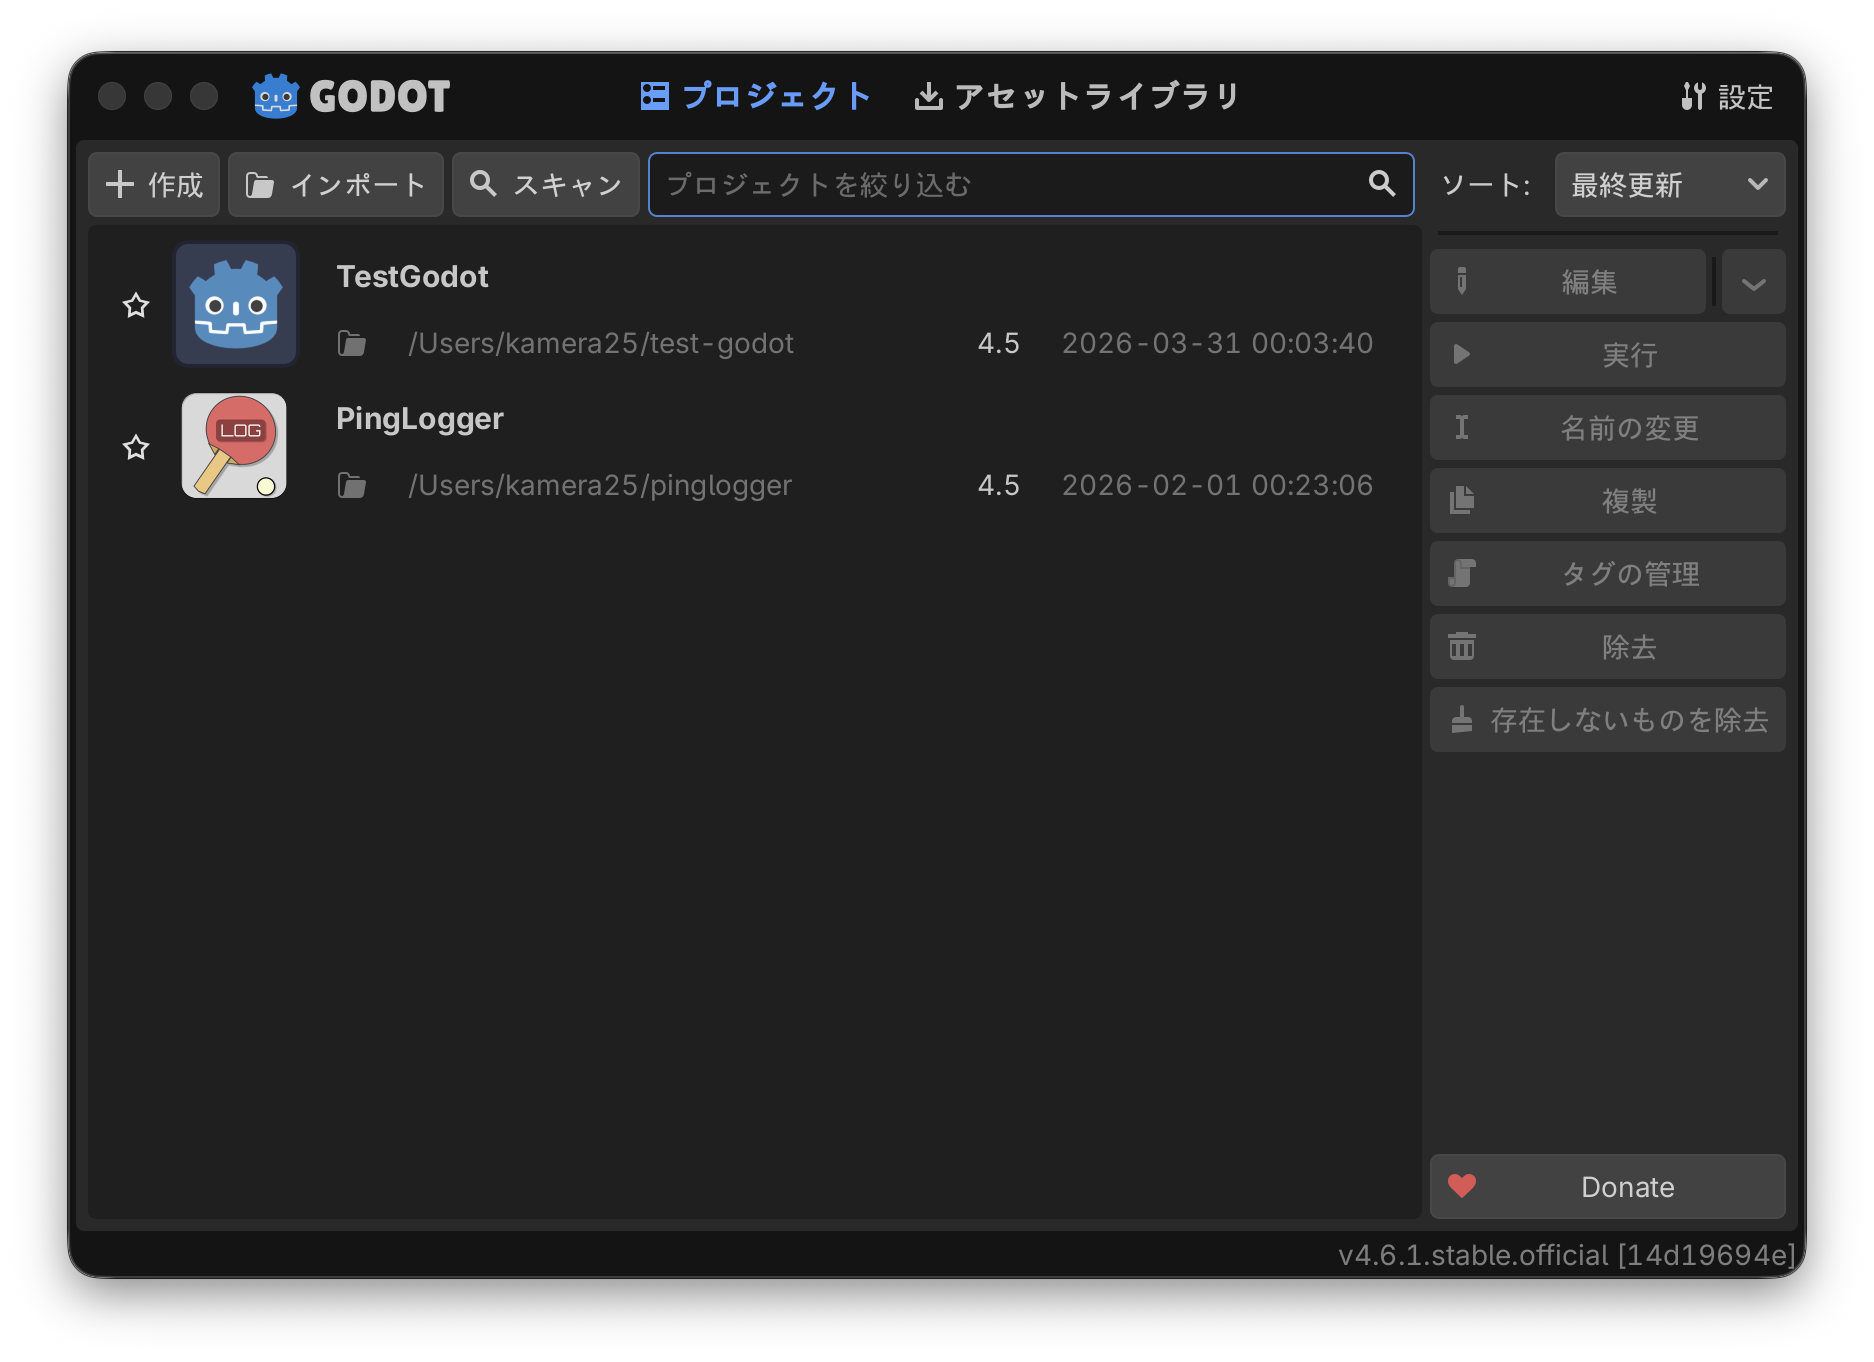The image size is (1874, 1362).
Task: Click the 実行 run button
Action: pyautogui.click(x=1608, y=355)
